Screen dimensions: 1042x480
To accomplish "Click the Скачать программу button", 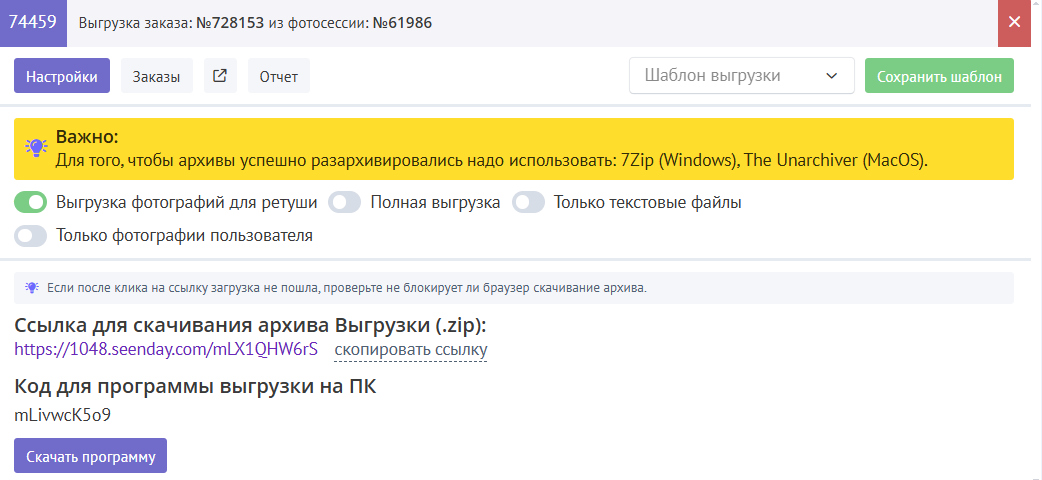I will pyautogui.click(x=91, y=456).
